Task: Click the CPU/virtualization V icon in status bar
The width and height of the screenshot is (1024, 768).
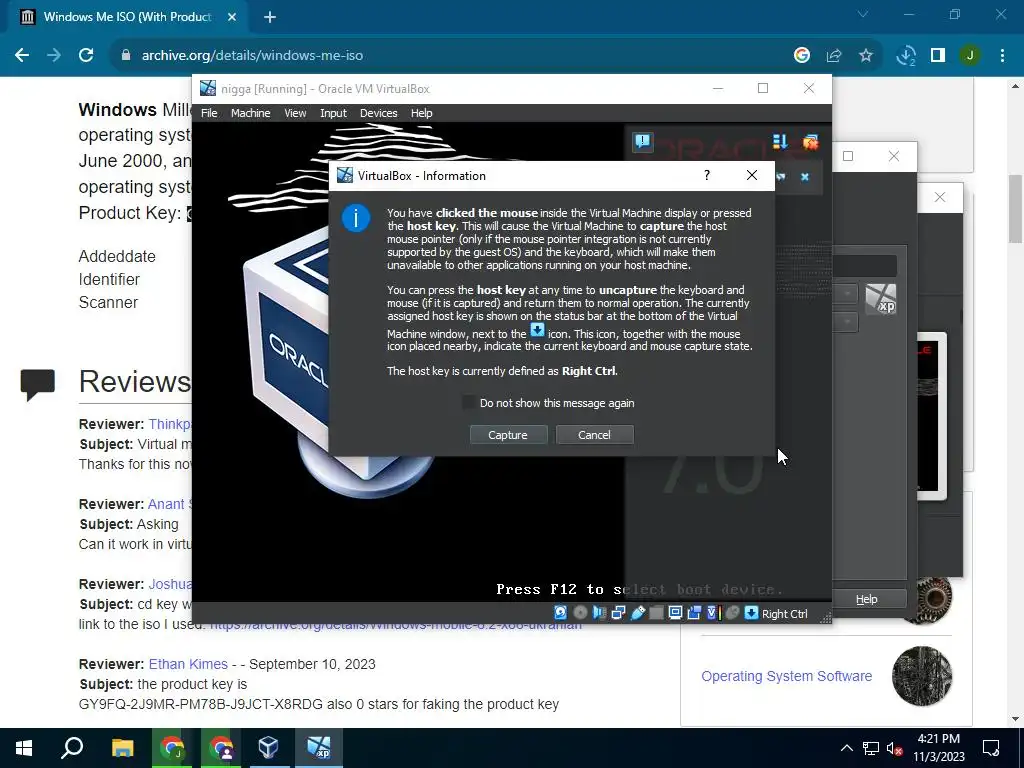Action: pyautogui.click(x=713, y=613)
